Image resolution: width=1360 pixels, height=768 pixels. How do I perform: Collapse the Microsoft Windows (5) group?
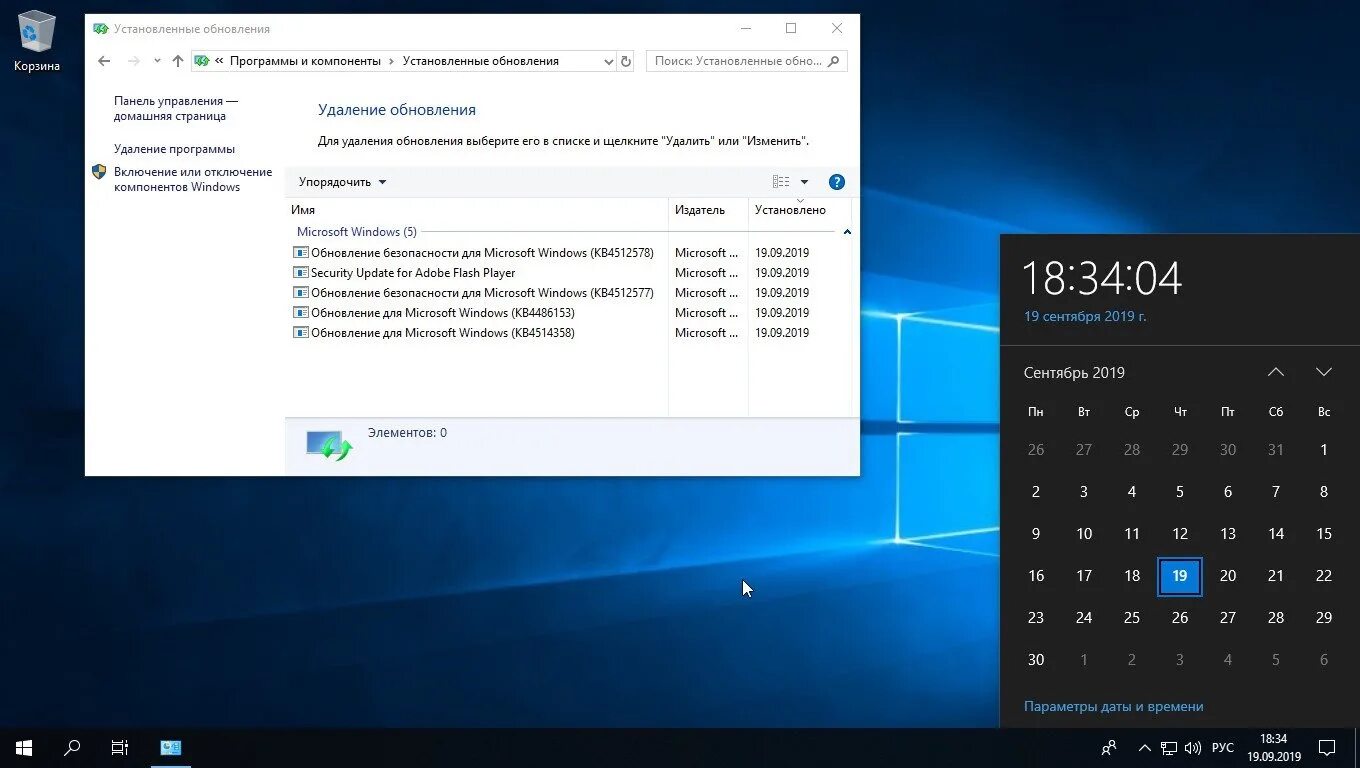tap(847, 232)
